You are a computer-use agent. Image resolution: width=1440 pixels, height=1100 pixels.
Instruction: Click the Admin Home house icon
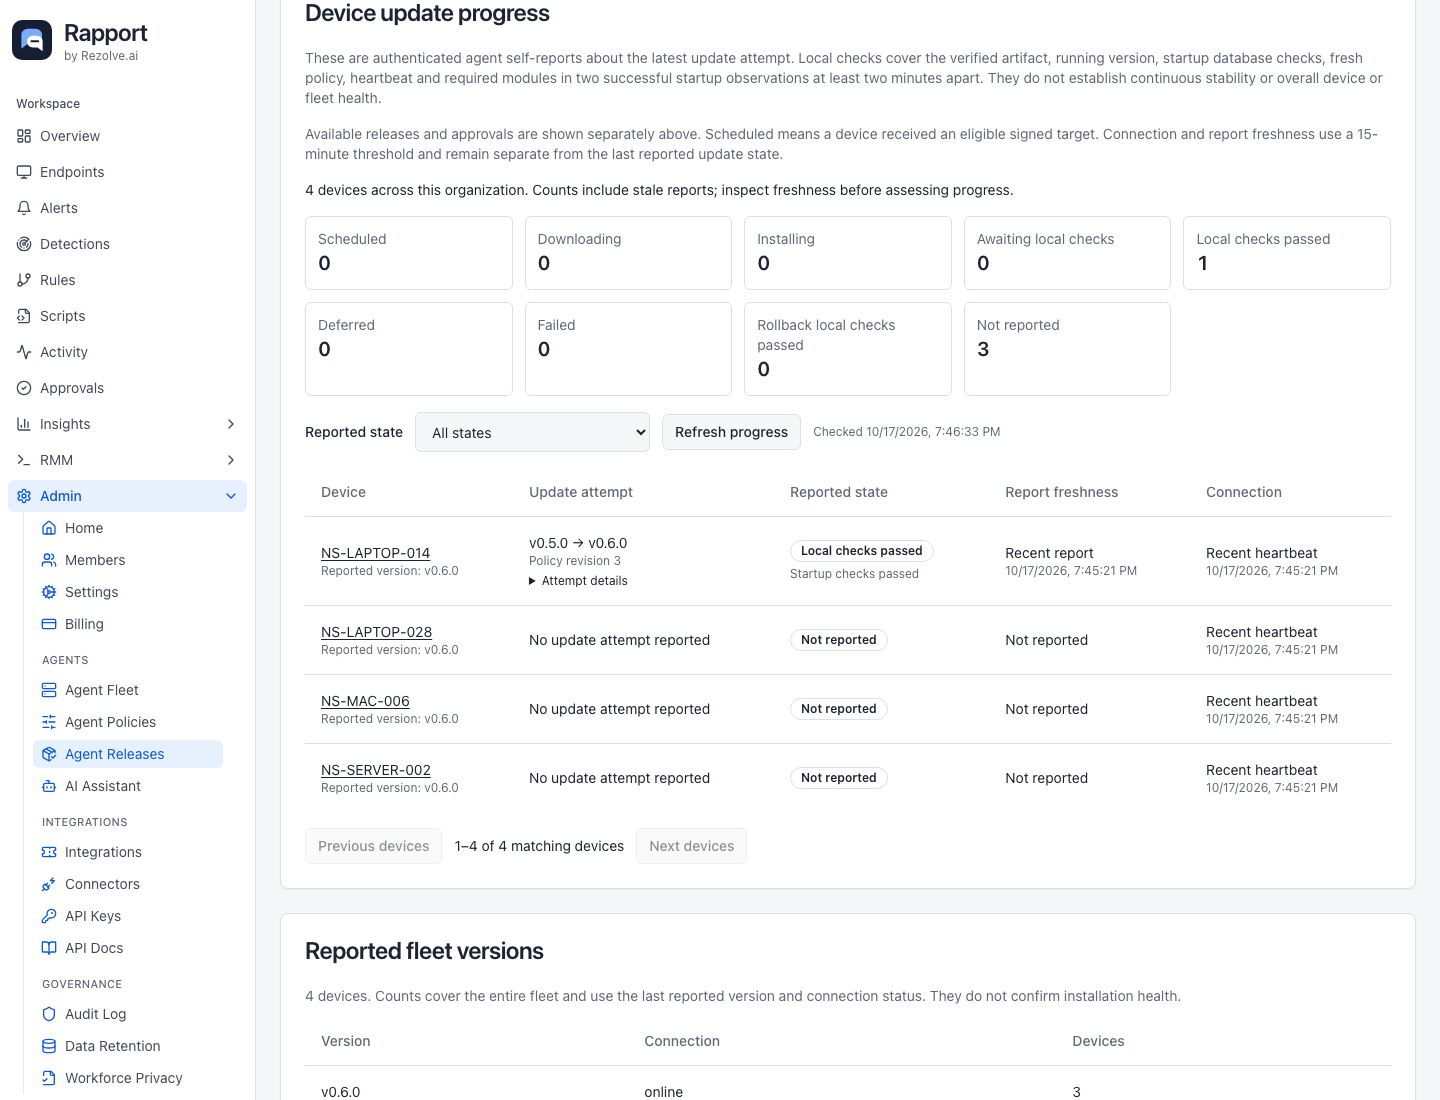[x=49, y=528]
